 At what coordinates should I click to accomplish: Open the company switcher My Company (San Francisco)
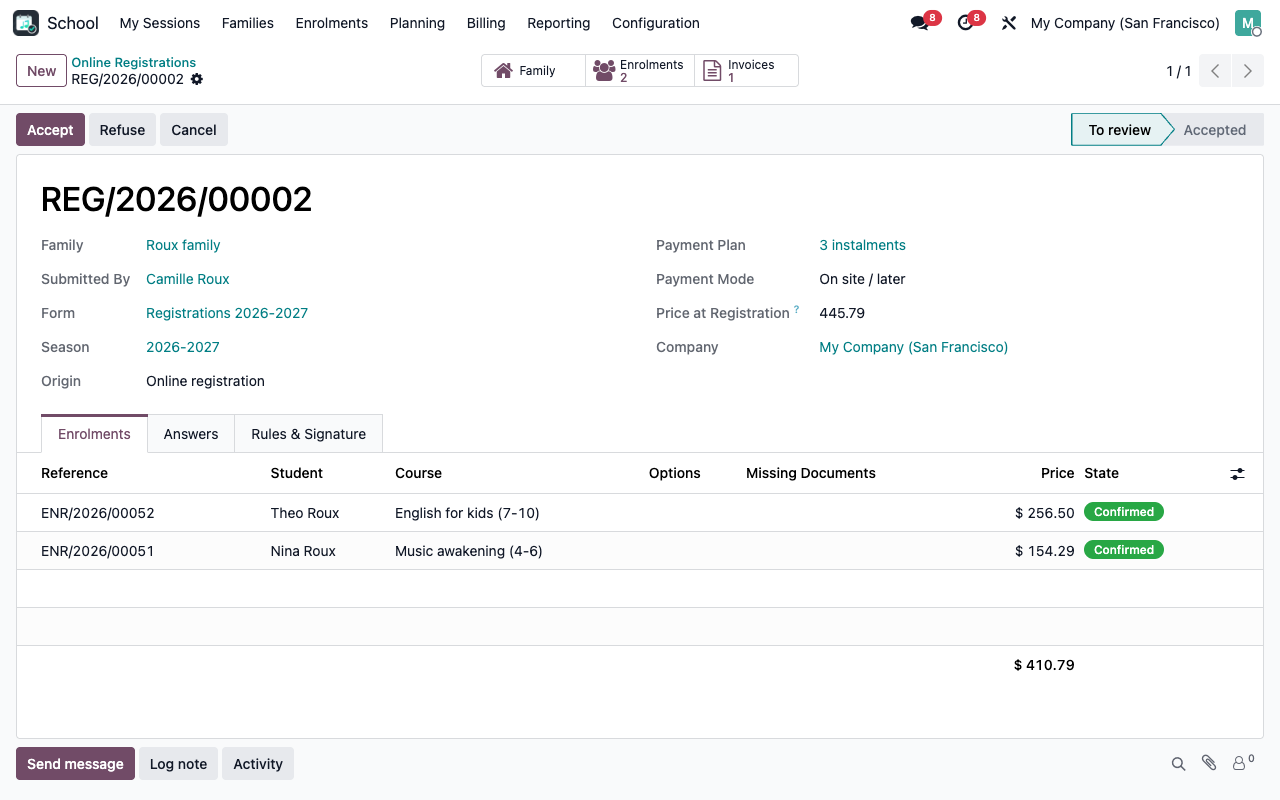pyautogui.click(x=1125, y=23)
